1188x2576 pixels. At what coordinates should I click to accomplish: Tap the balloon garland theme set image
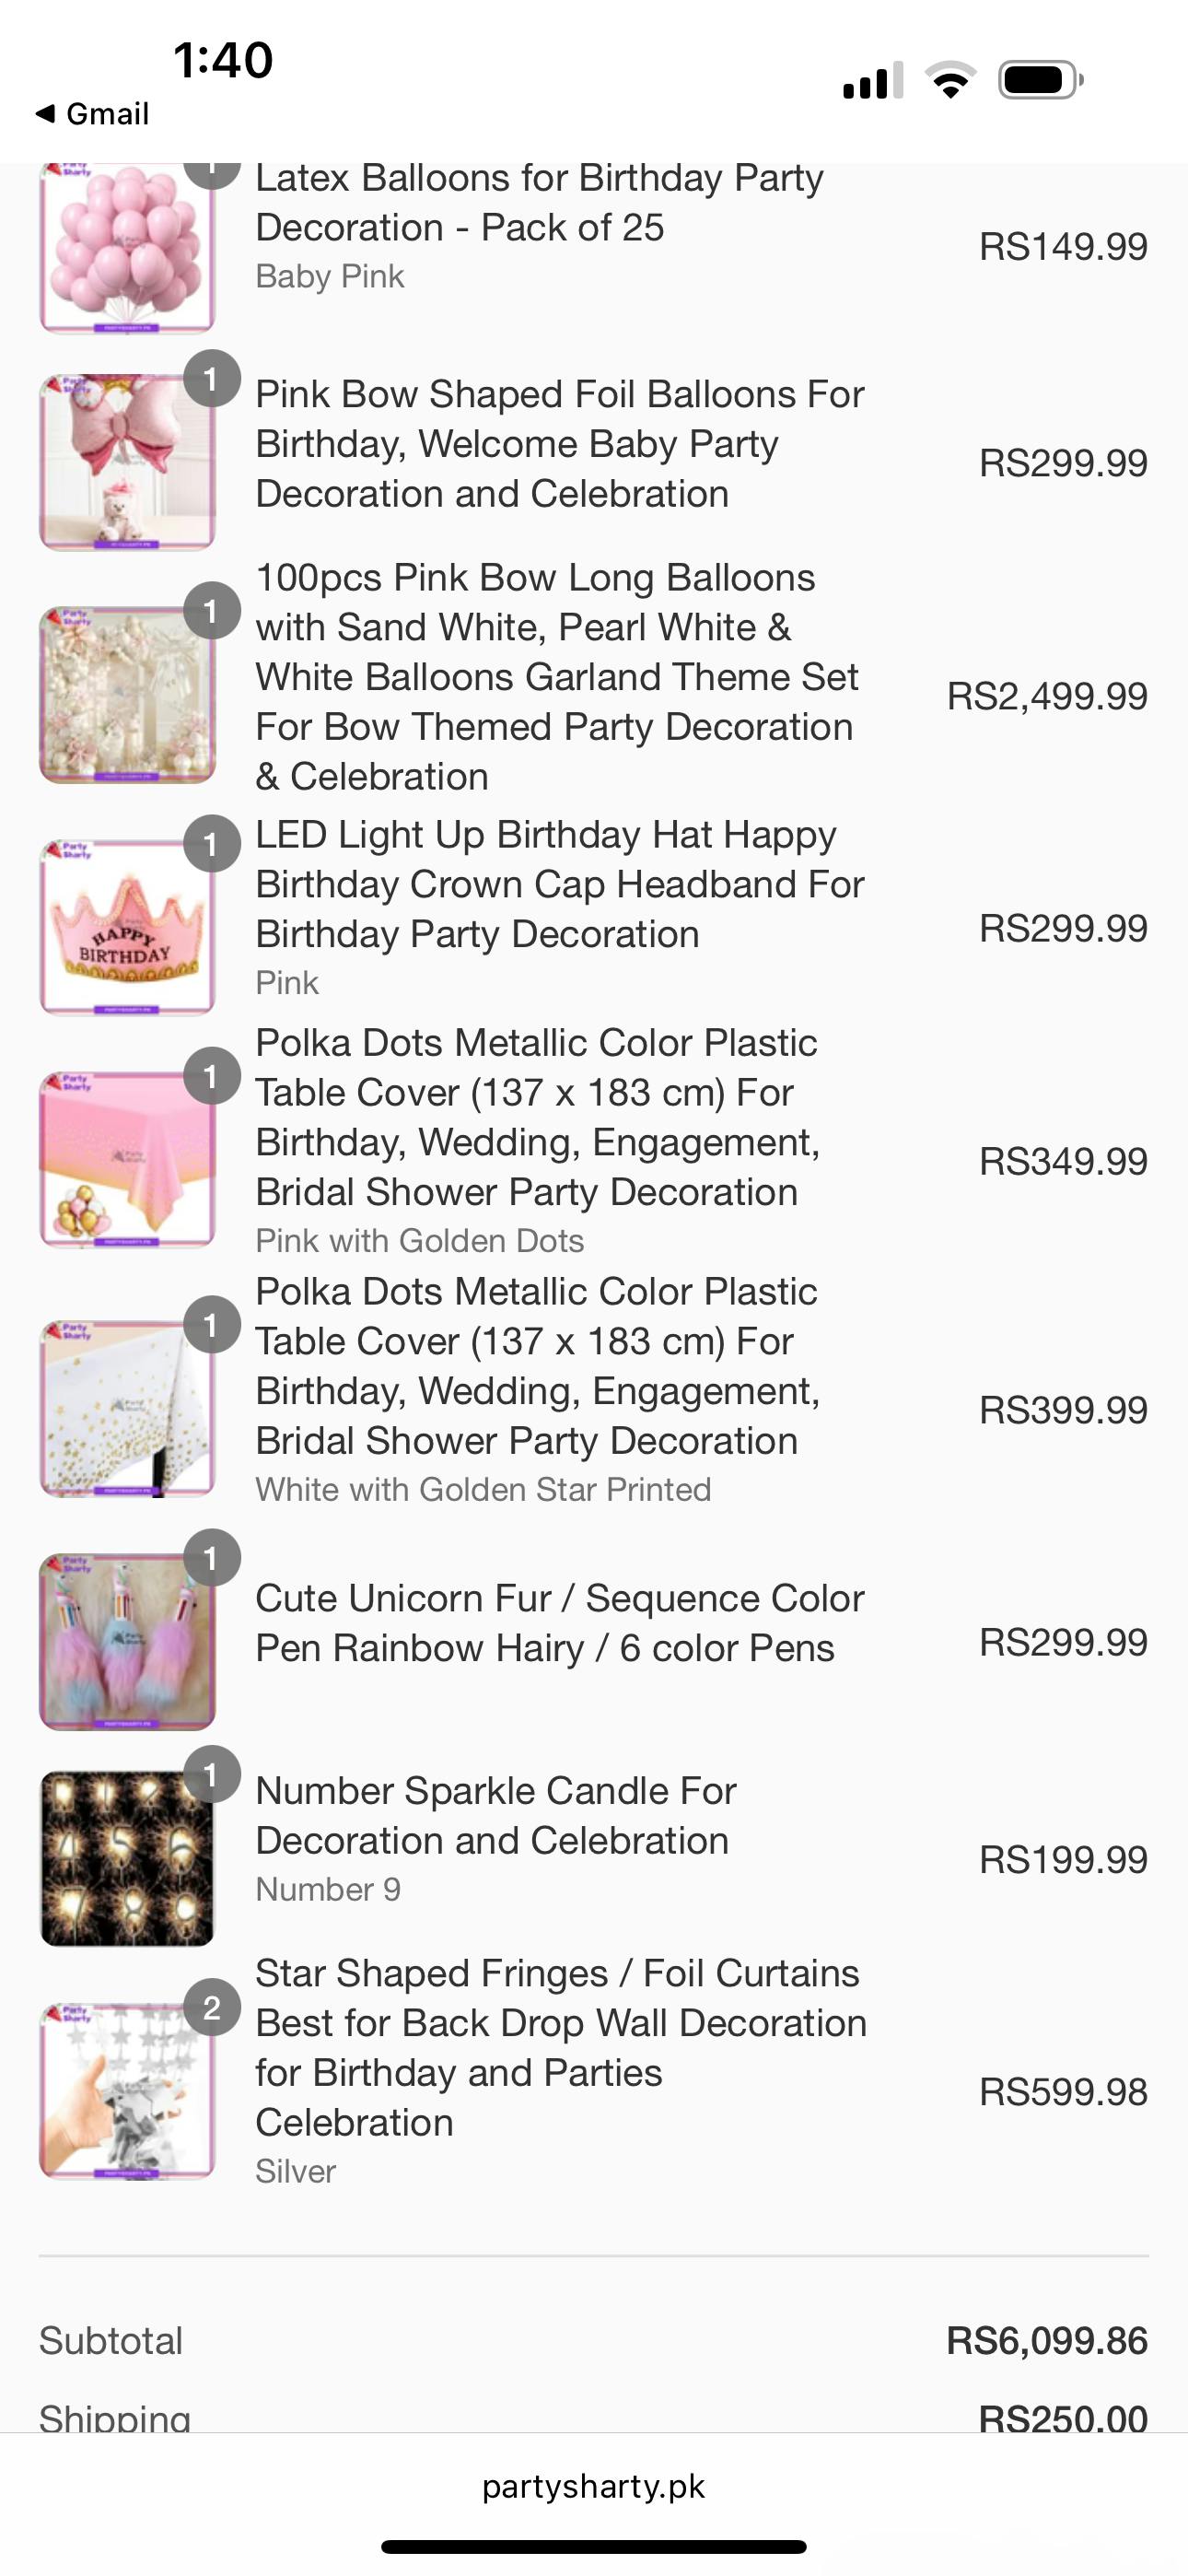click(x=127, y=695)
